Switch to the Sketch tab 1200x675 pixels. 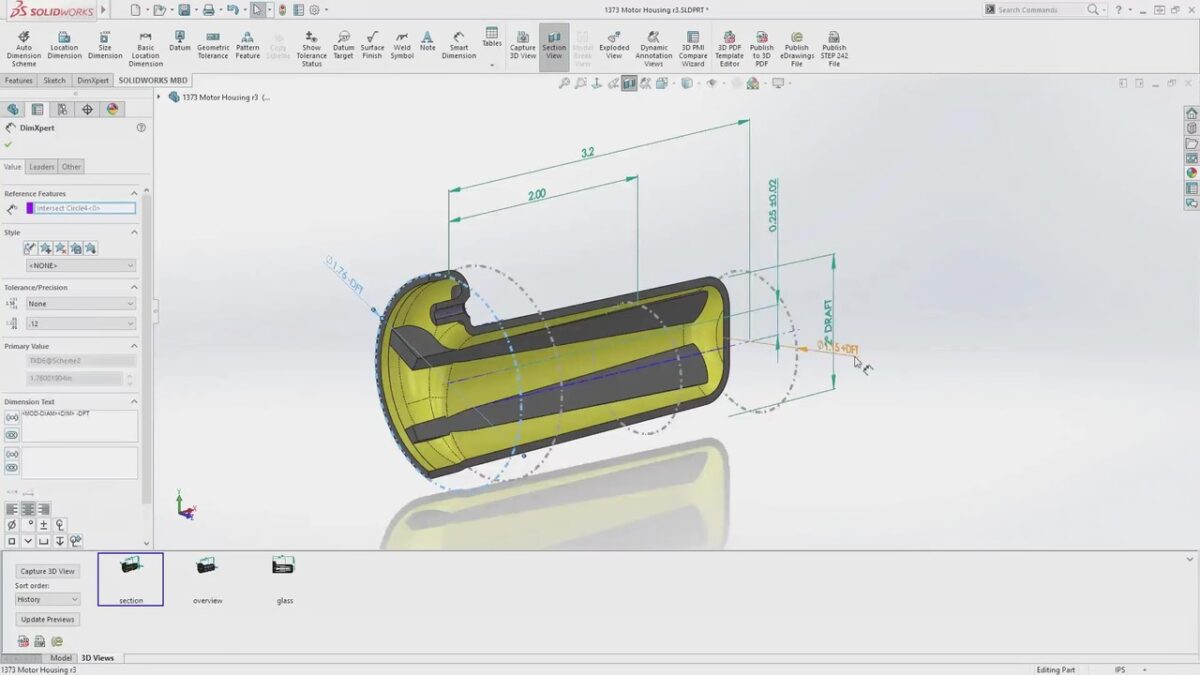[54, 81]
